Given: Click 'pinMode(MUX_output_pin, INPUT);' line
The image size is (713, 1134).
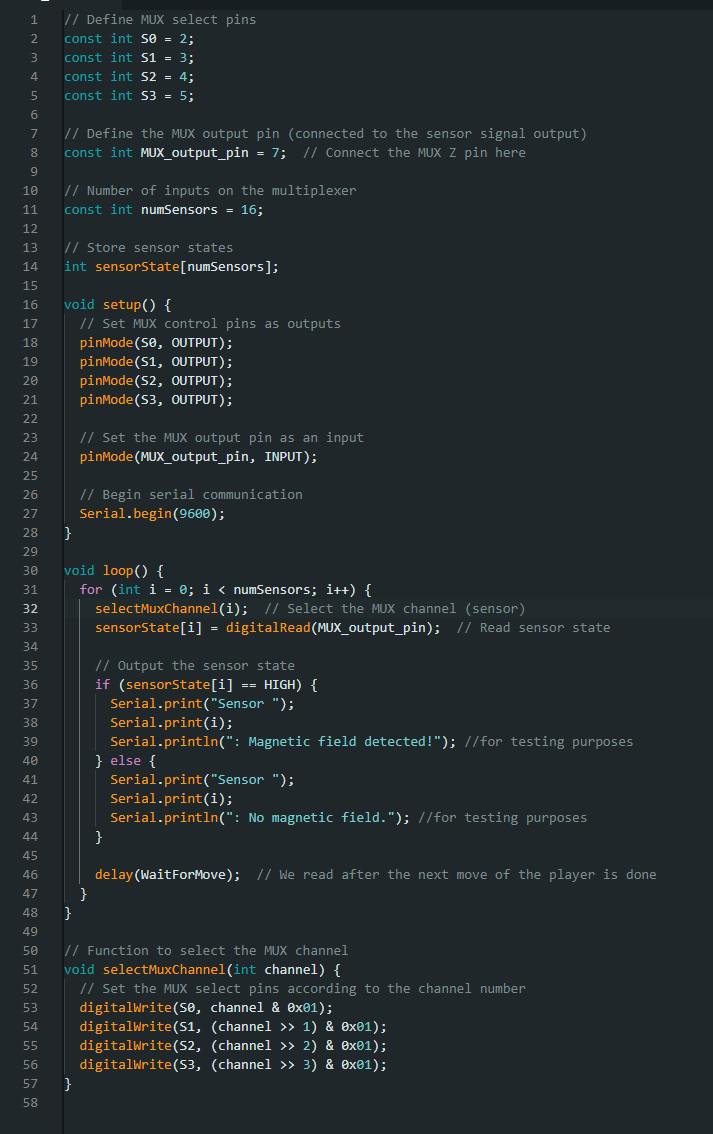Looking at the screenshot, I should point(198,457).
